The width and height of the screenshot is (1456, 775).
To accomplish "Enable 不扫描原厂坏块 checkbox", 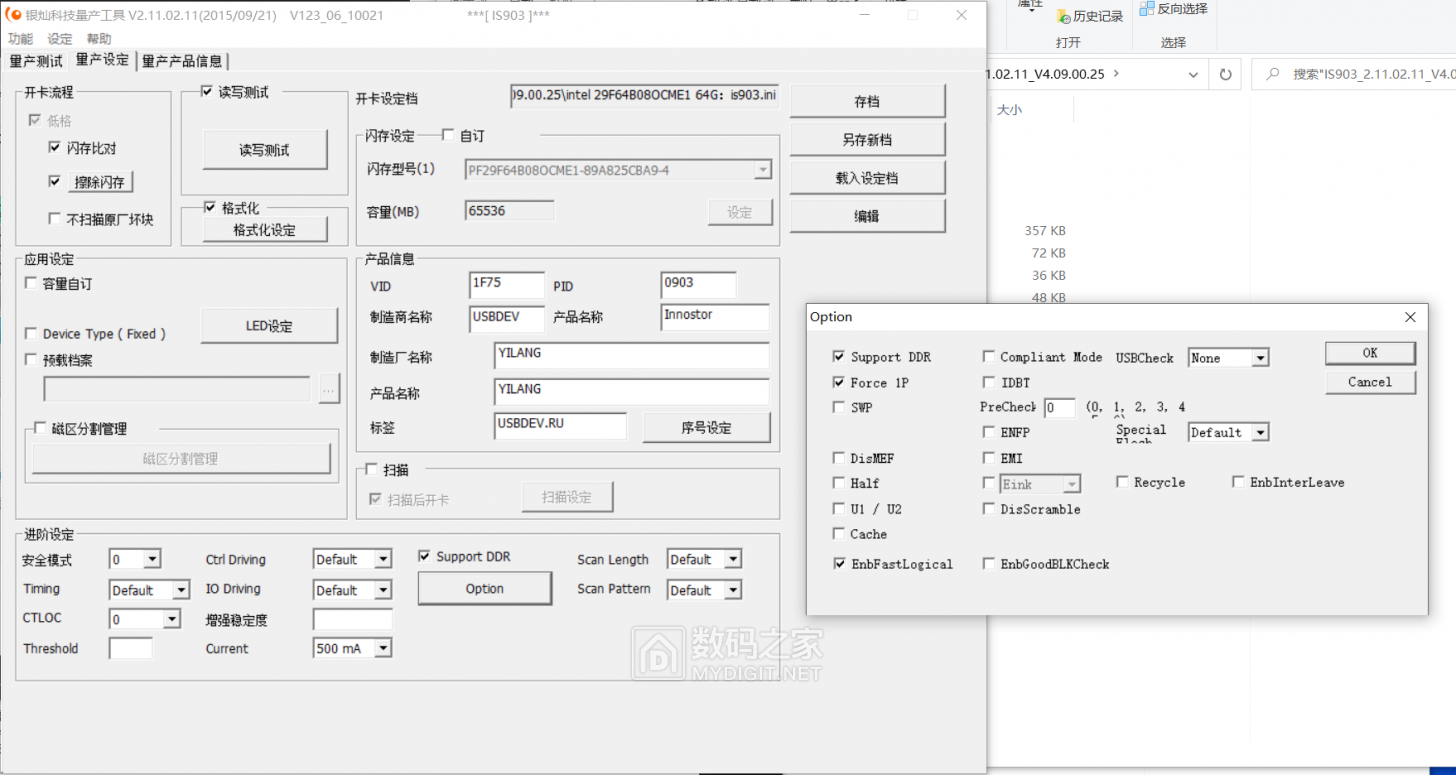I will pyautogui.click(x=55, y=219).
